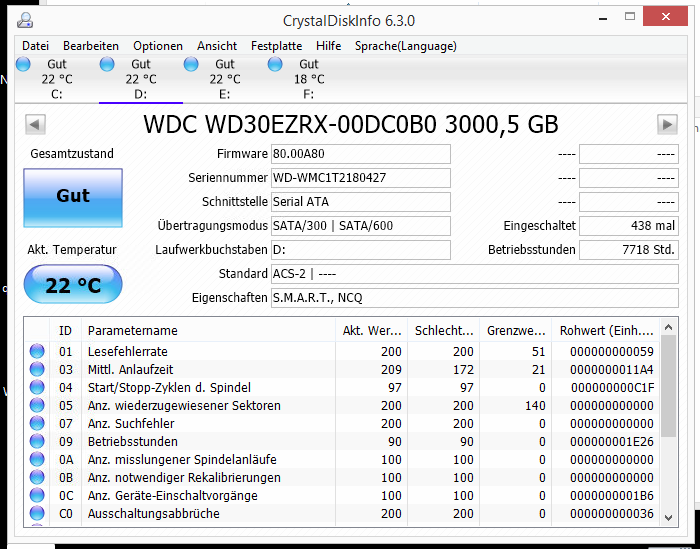Image resolution: width=700 pixels, height=549 pixels.
Task: Click status orb for Geräte-Einschaltvorgänge row
Action: 37,495
